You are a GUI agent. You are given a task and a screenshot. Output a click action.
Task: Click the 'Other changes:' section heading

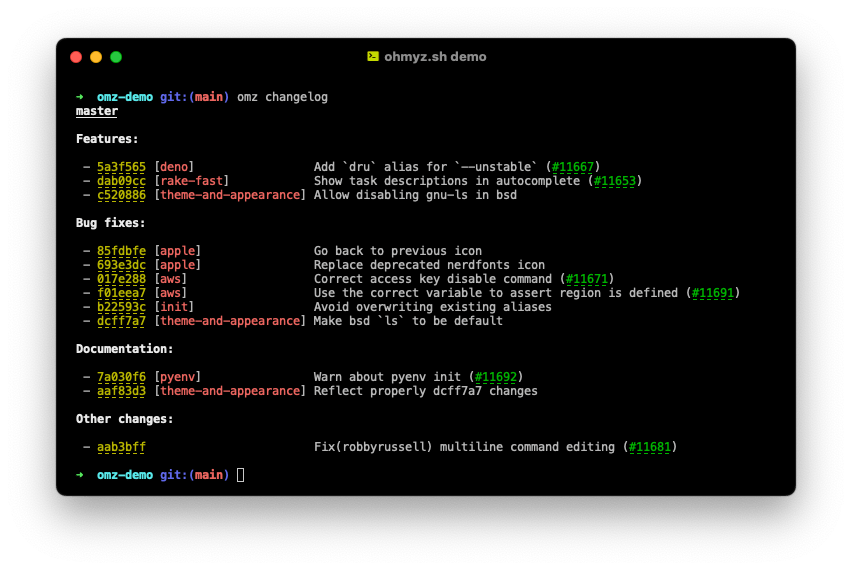click(x=124, y=419)
